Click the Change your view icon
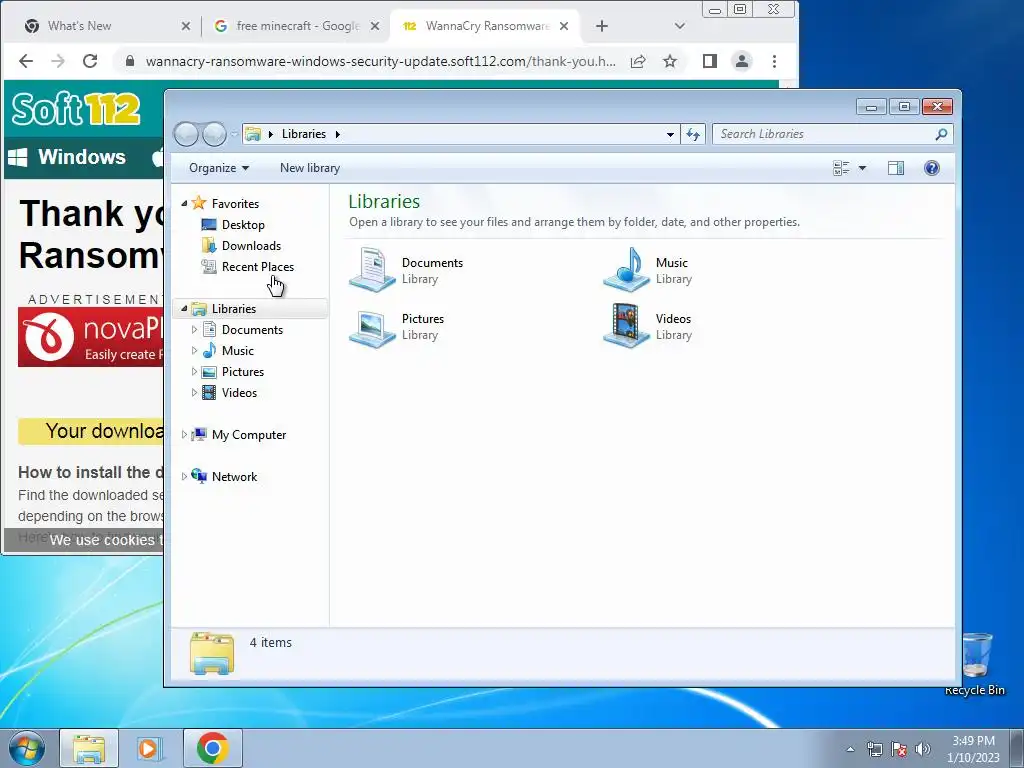The height and width of the screenshot is (768, 1024). pyautogui.click(x=841, y=168)
